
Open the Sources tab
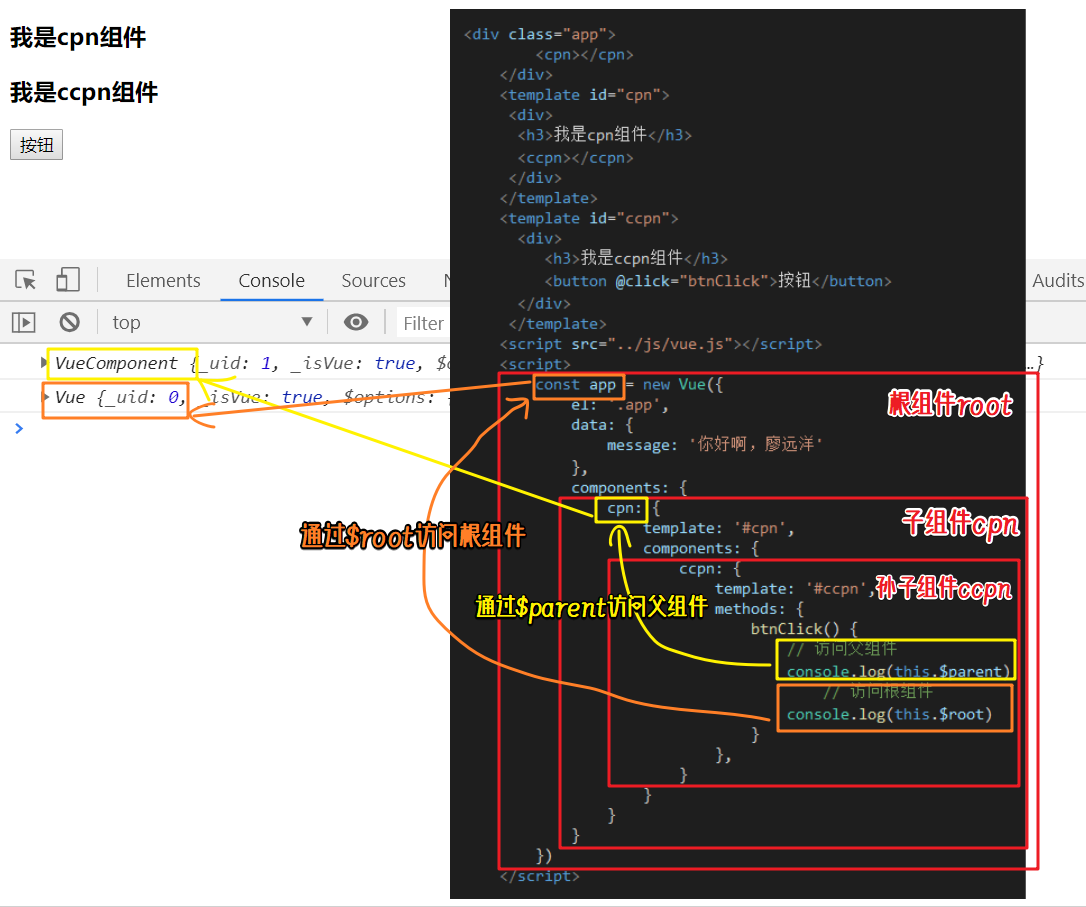[x=373, y=280]
